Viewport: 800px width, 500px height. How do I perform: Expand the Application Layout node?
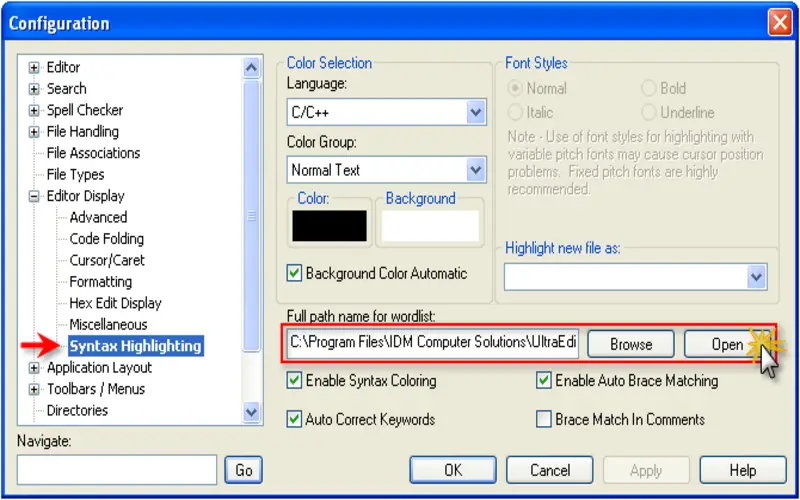(34, 368)
